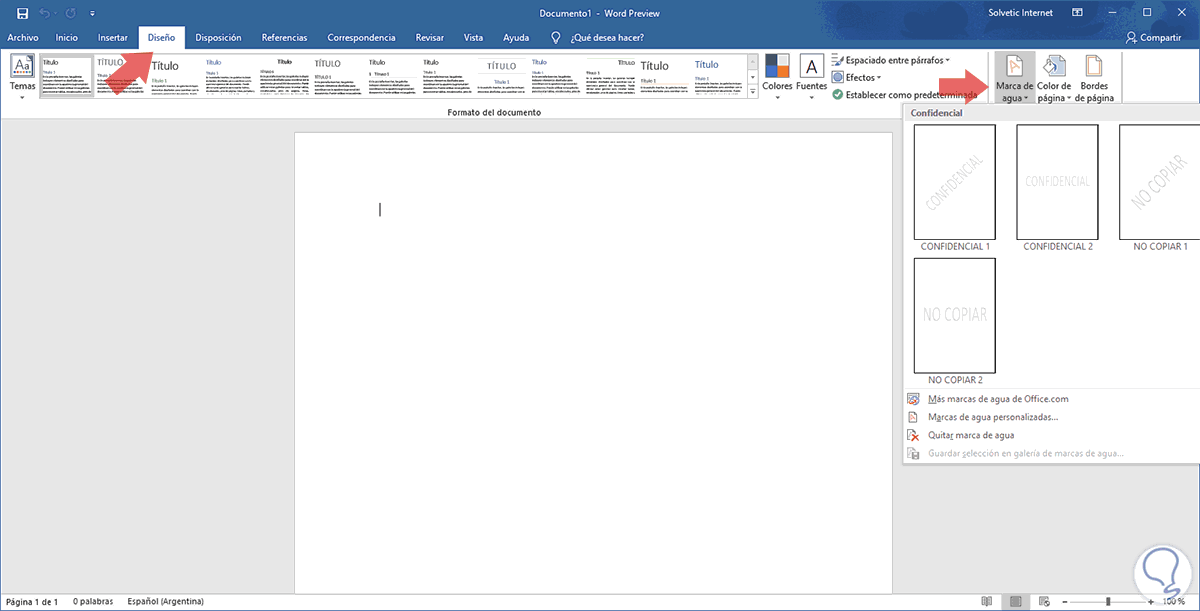Viewport: 1200px width, 611px height.
Task: Click the Página 1 de 1 status indicator
Action: tap(33, 602)
